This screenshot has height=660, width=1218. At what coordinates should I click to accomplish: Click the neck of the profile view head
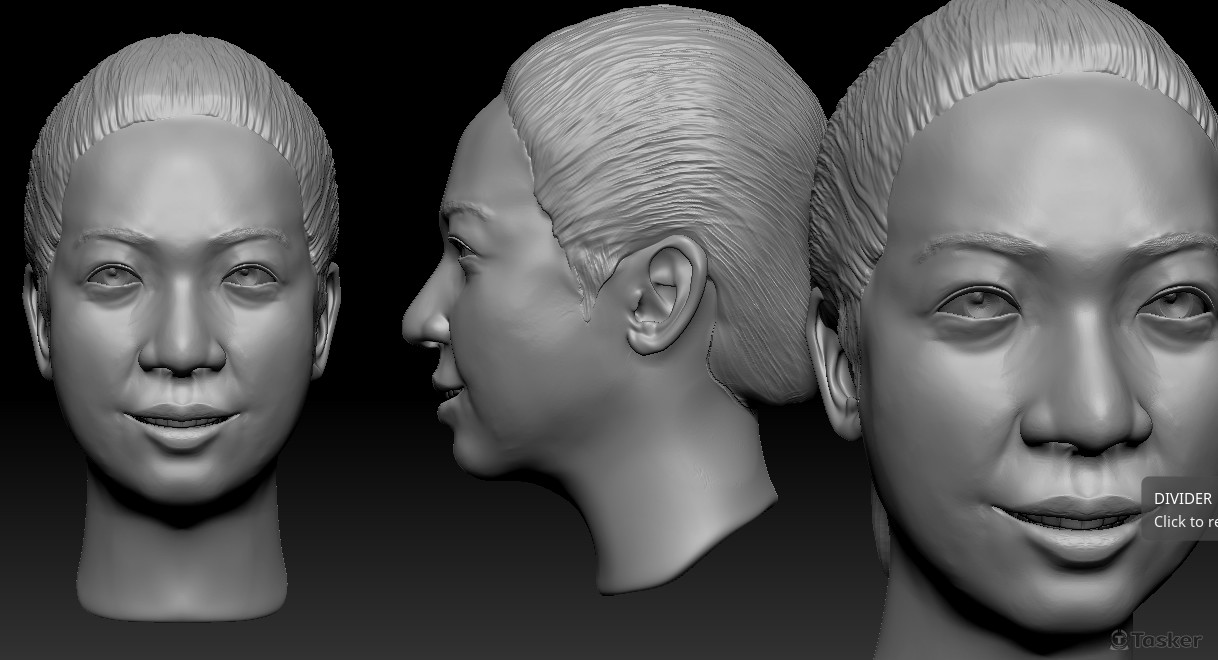coord(680,500)
